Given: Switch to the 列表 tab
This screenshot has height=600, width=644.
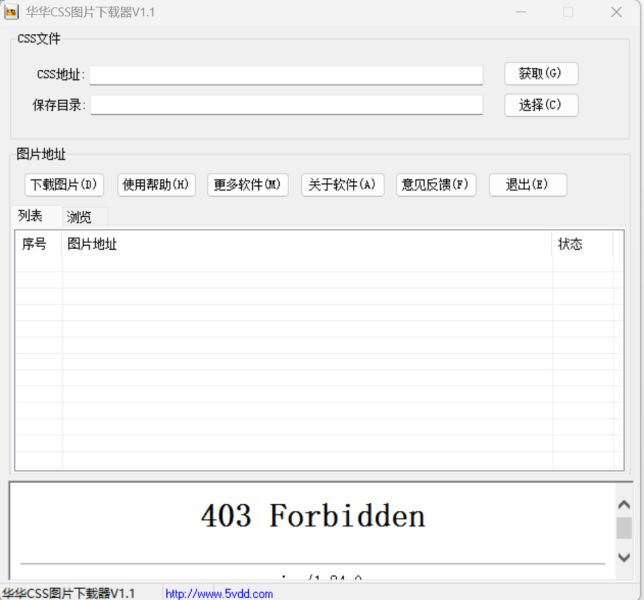Looking at the screenshot, I should (x=31, y=216).
